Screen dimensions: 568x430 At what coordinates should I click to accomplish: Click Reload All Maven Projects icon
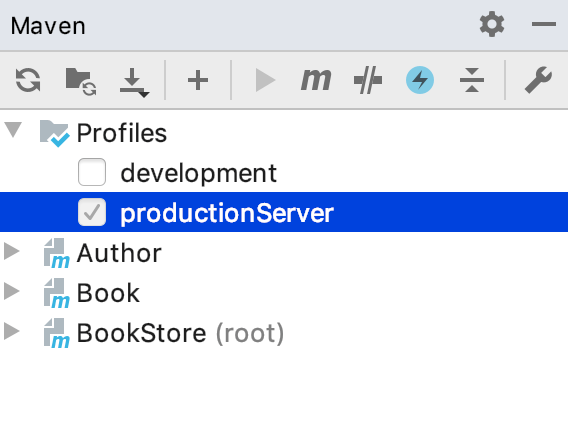pos(28,80)
